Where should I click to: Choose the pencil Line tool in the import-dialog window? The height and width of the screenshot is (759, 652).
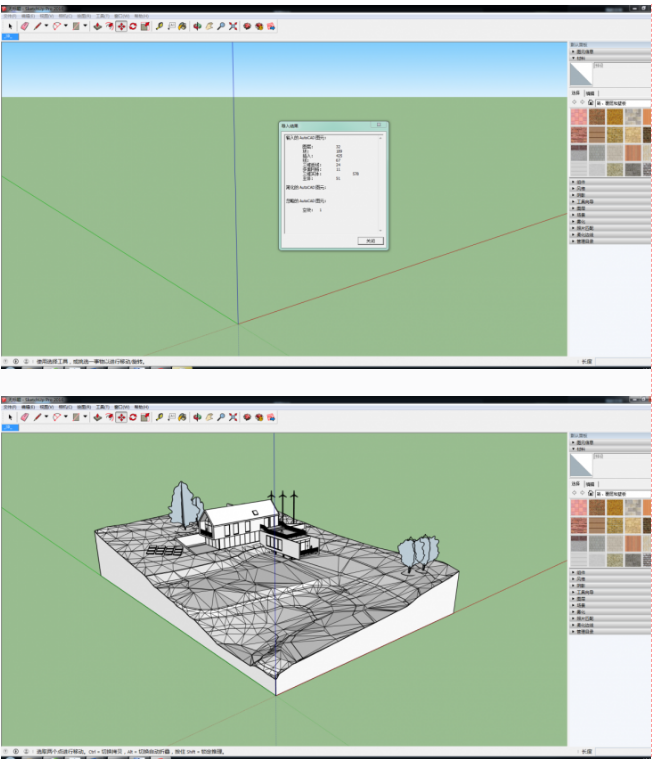pos(37,26)
